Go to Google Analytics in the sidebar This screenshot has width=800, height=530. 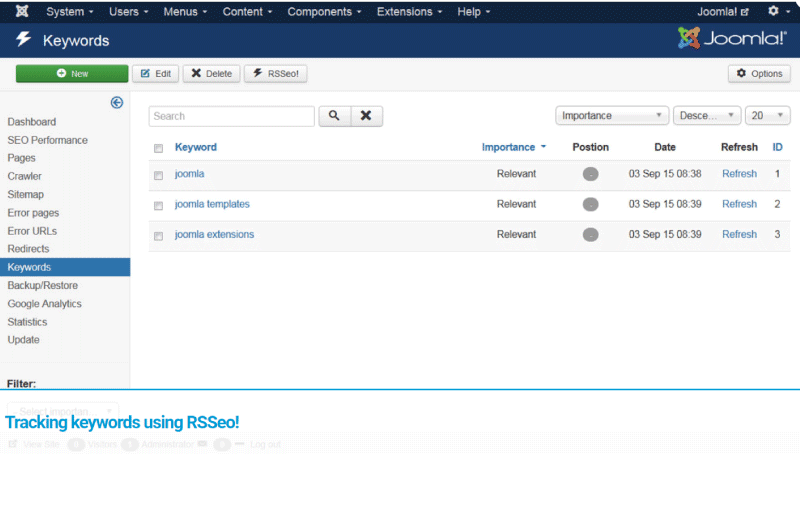(x=44, y=304)
